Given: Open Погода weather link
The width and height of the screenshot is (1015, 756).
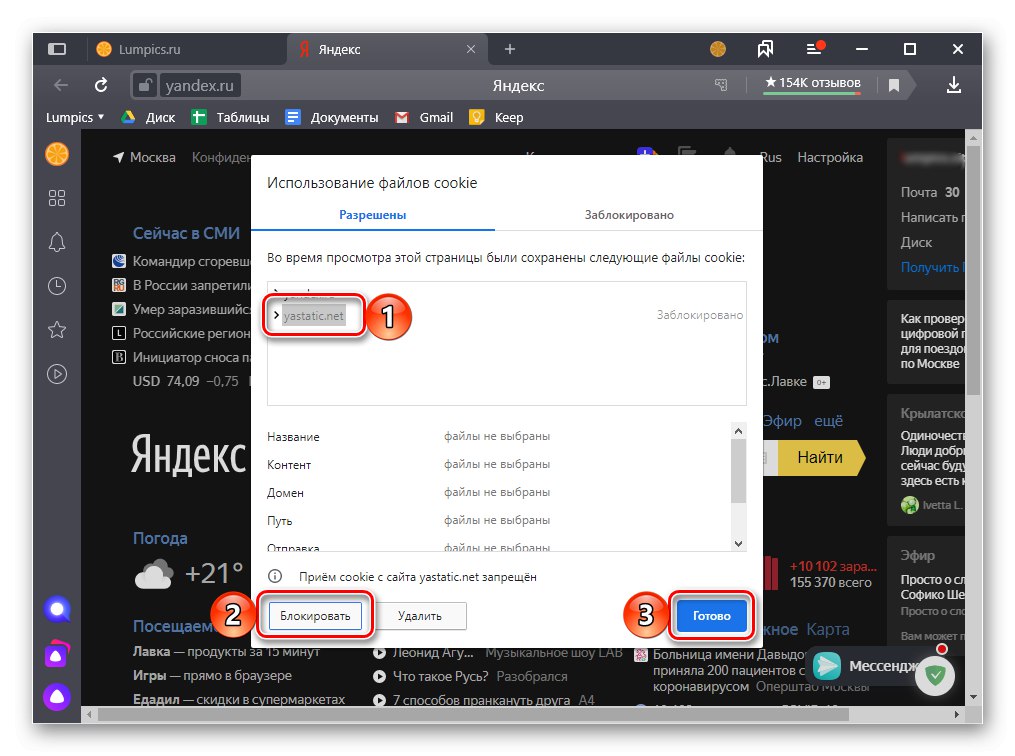Looking at the screenshot, I should coord(160,538).
